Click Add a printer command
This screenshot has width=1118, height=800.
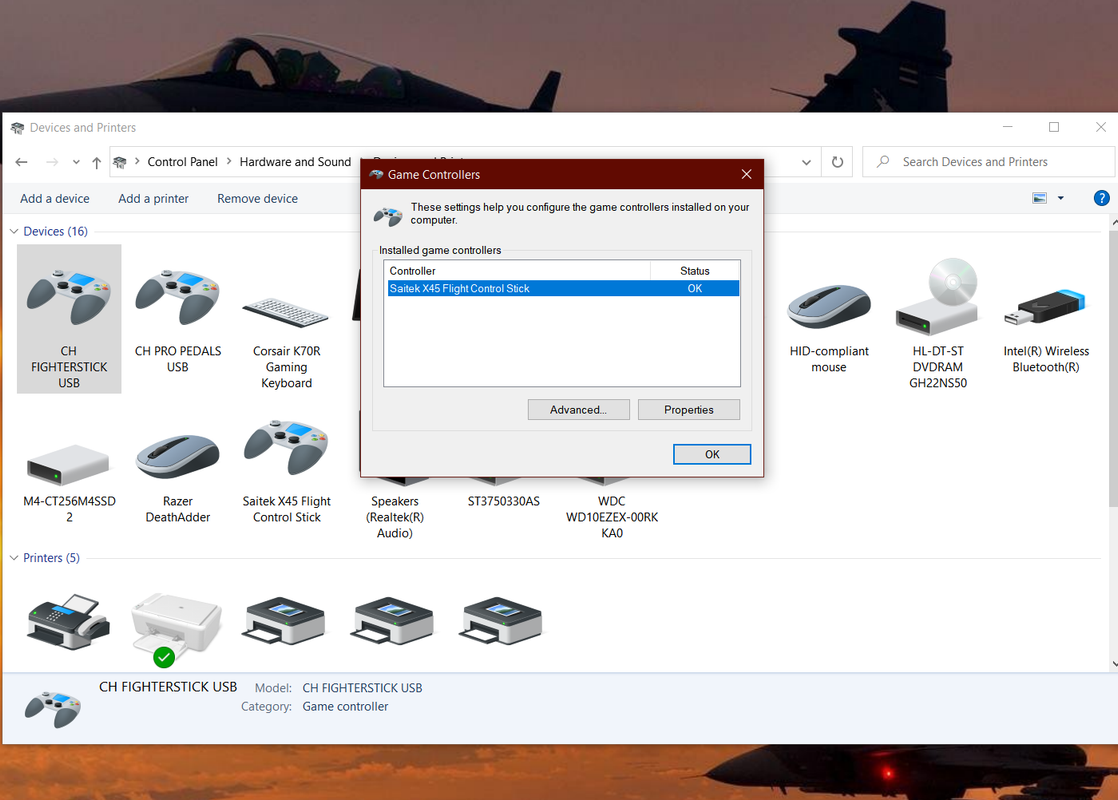(153, 199)
